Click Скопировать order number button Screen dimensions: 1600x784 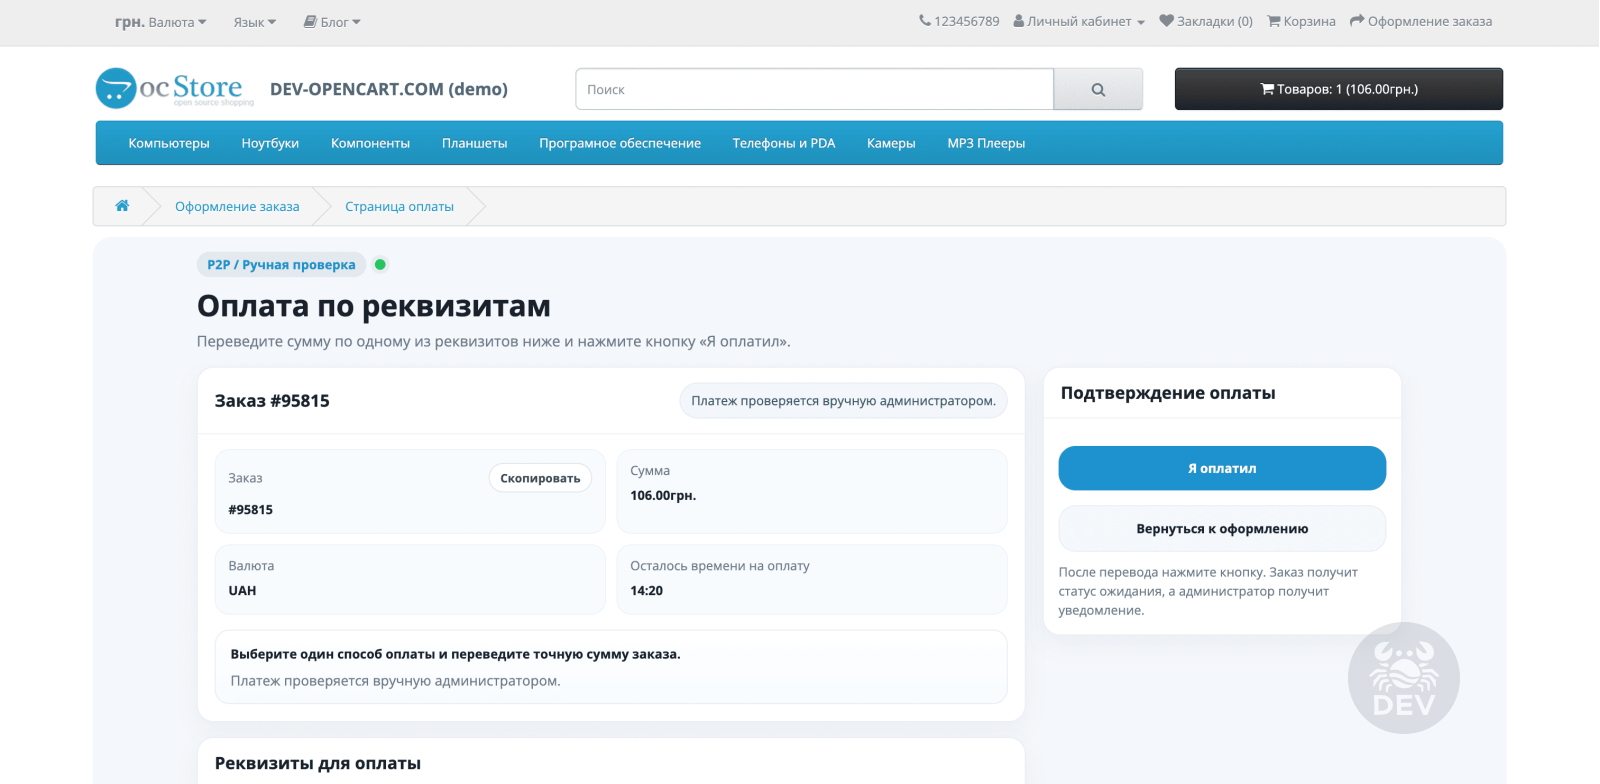click(x=540, y=478)
